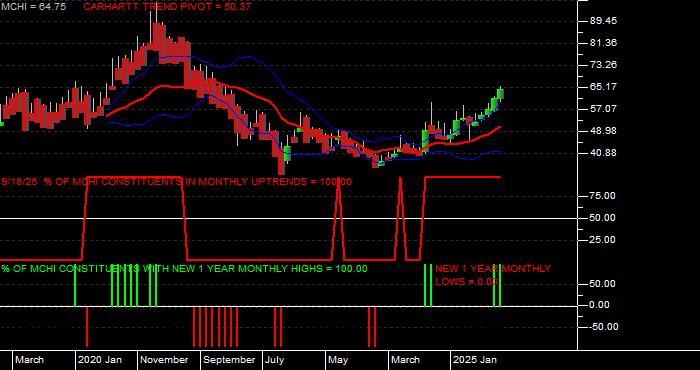Image resolution: width=700 pixels, height=370 pixels.
Task: Select the monthly uptrends = 100.00 indicator title
Action: 176,182
